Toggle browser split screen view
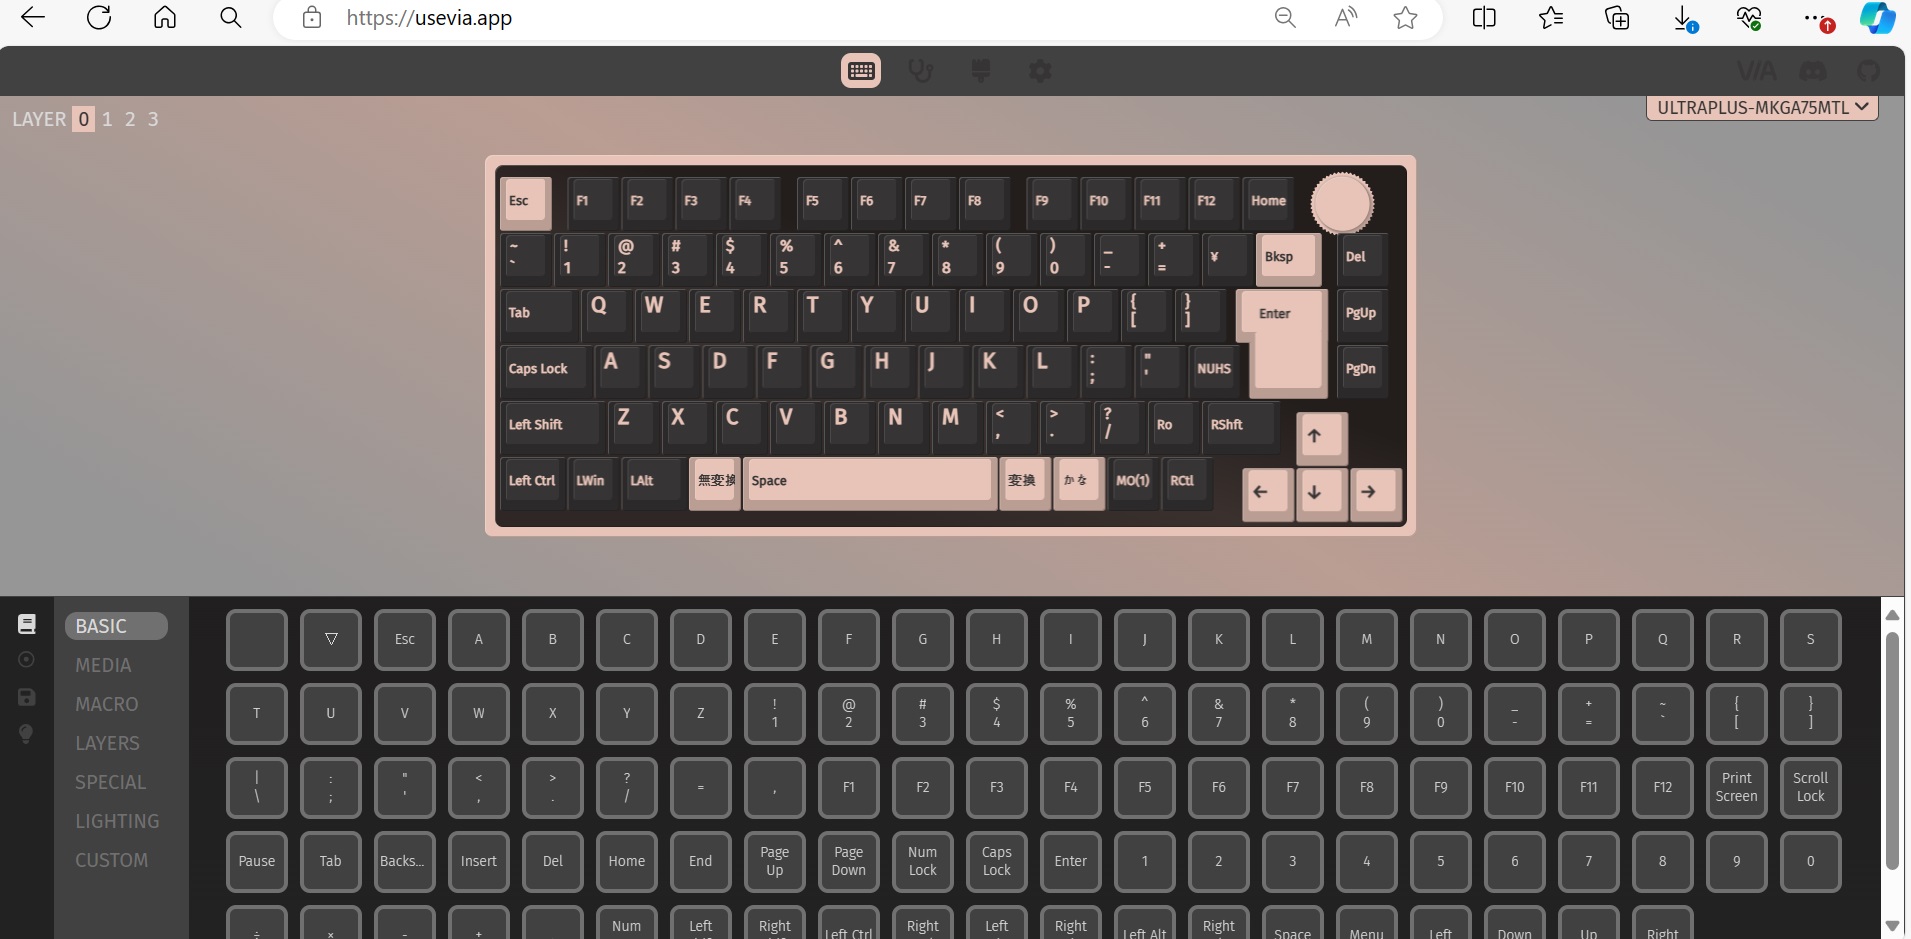1911x939 pixels. [x=1484, y=18]
